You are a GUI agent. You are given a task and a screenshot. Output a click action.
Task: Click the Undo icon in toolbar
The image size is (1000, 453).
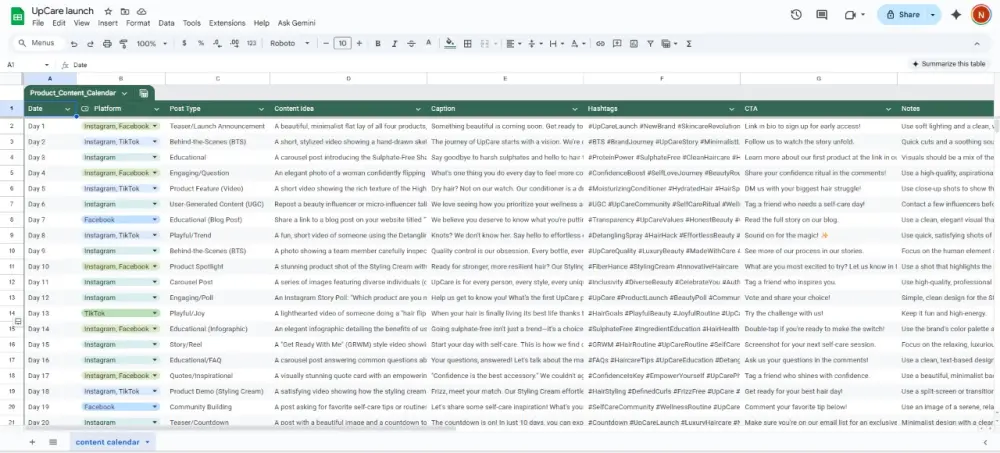74,43
